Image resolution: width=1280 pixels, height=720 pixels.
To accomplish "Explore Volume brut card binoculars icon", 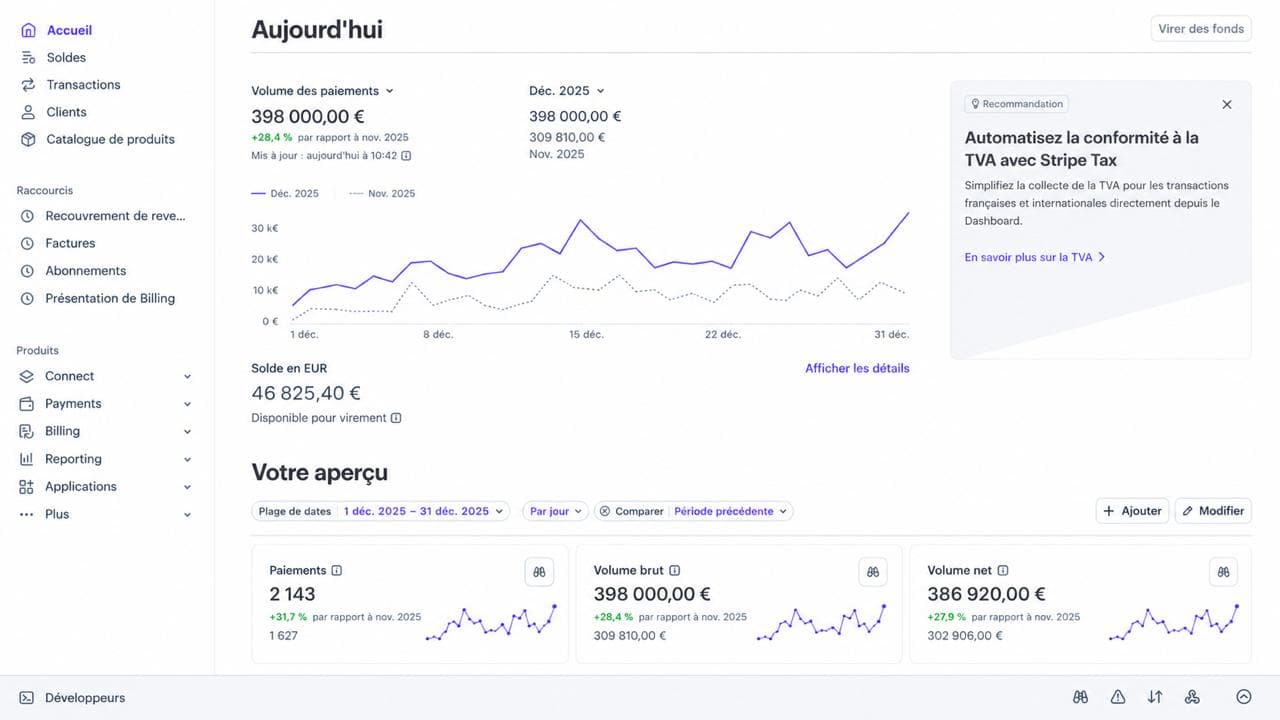I will 873,572.
